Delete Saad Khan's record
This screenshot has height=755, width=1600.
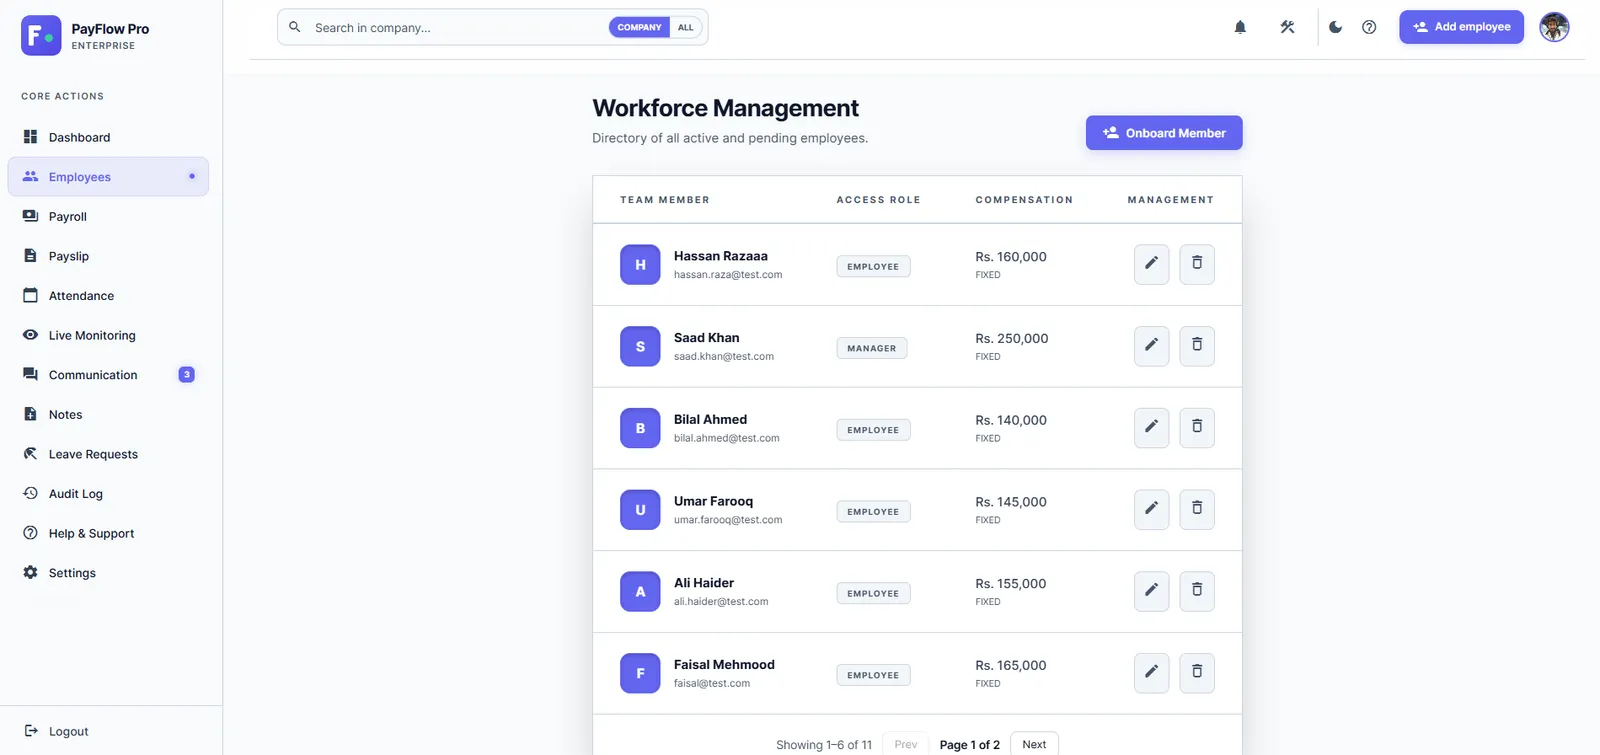pos(1197,346)
